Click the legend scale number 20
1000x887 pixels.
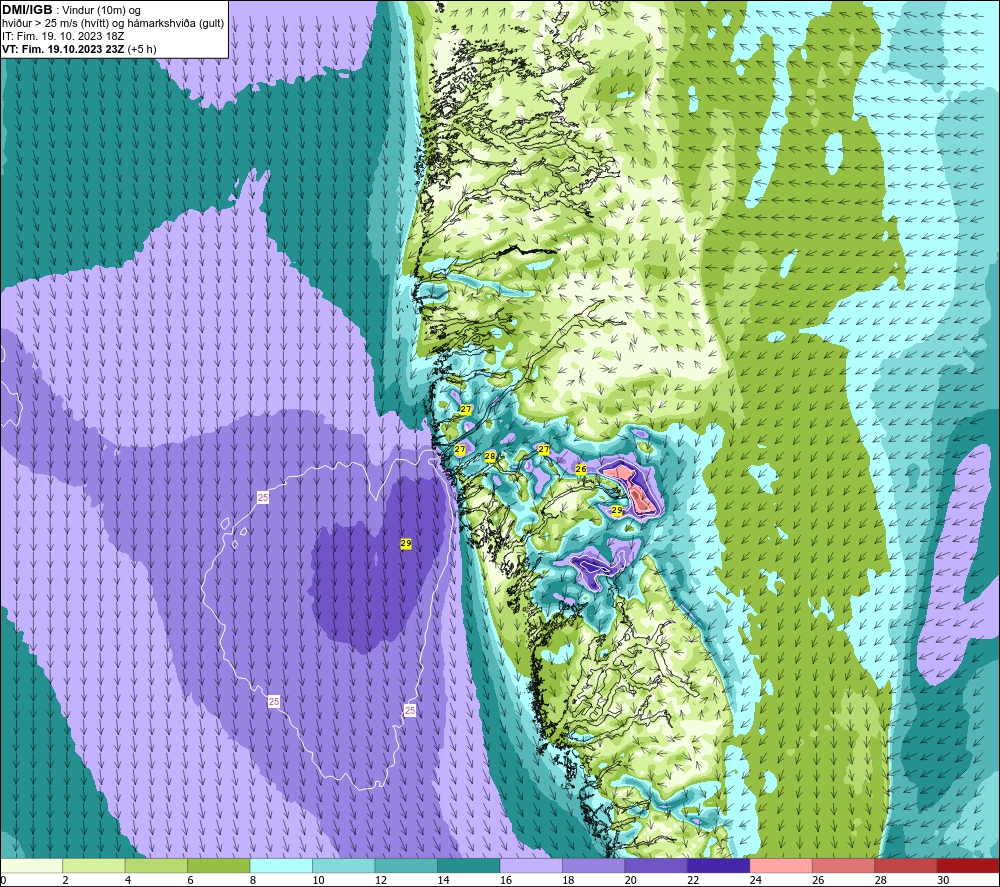(x=631, y=880)
